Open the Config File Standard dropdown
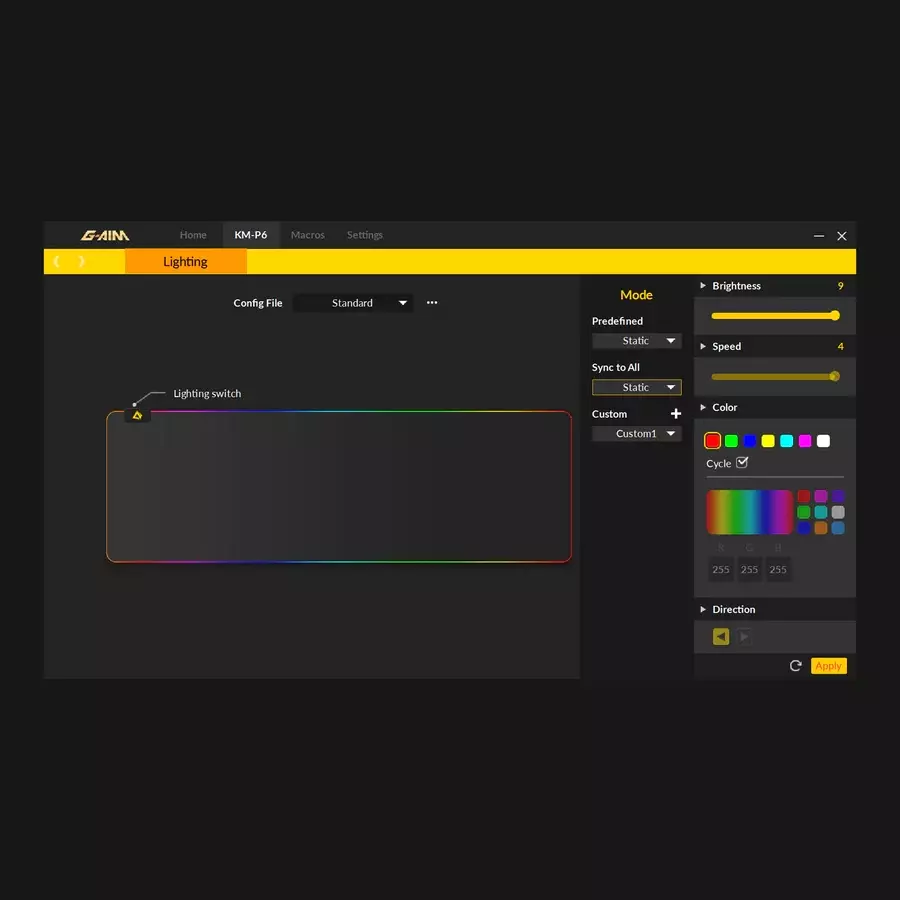 (x=353, y=303)
